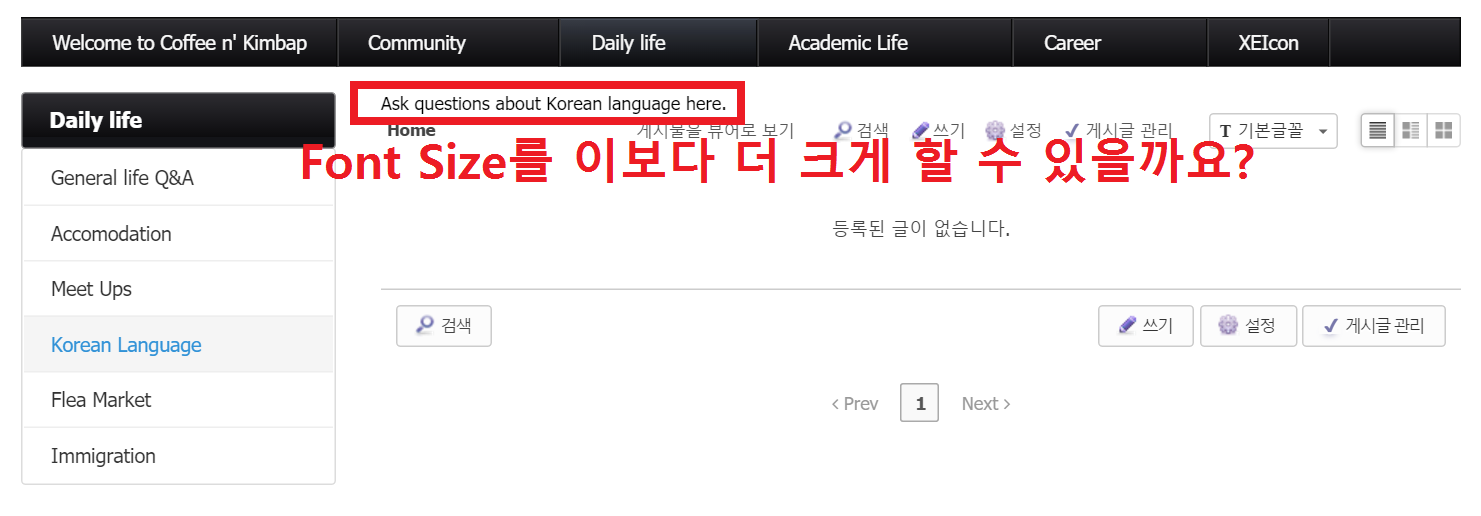The width and height of the screenshot is (1481, 516).
Task: Click top toolbar 게시글 관리 checkmark
Action: pyautogui.click(x=1072, y=130)
